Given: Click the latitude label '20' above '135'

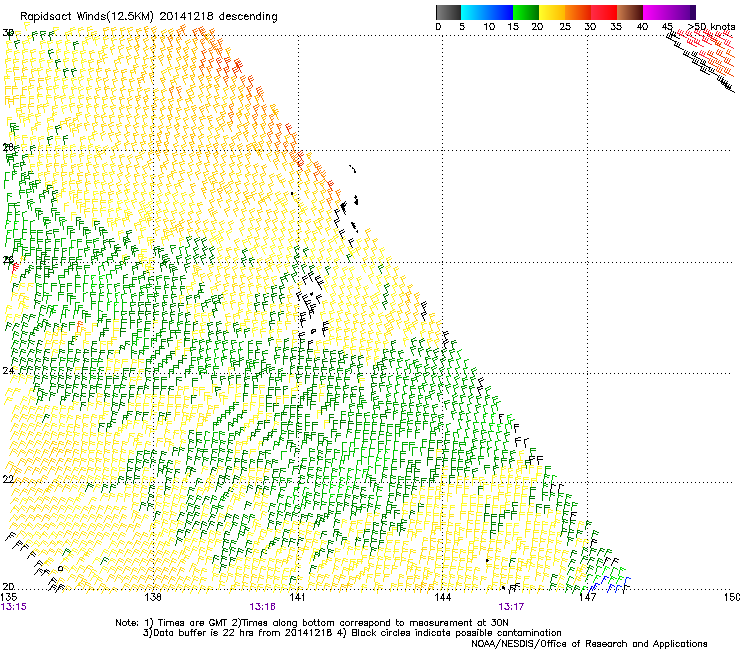Looking at the screenshot, I should click(8, 587).
